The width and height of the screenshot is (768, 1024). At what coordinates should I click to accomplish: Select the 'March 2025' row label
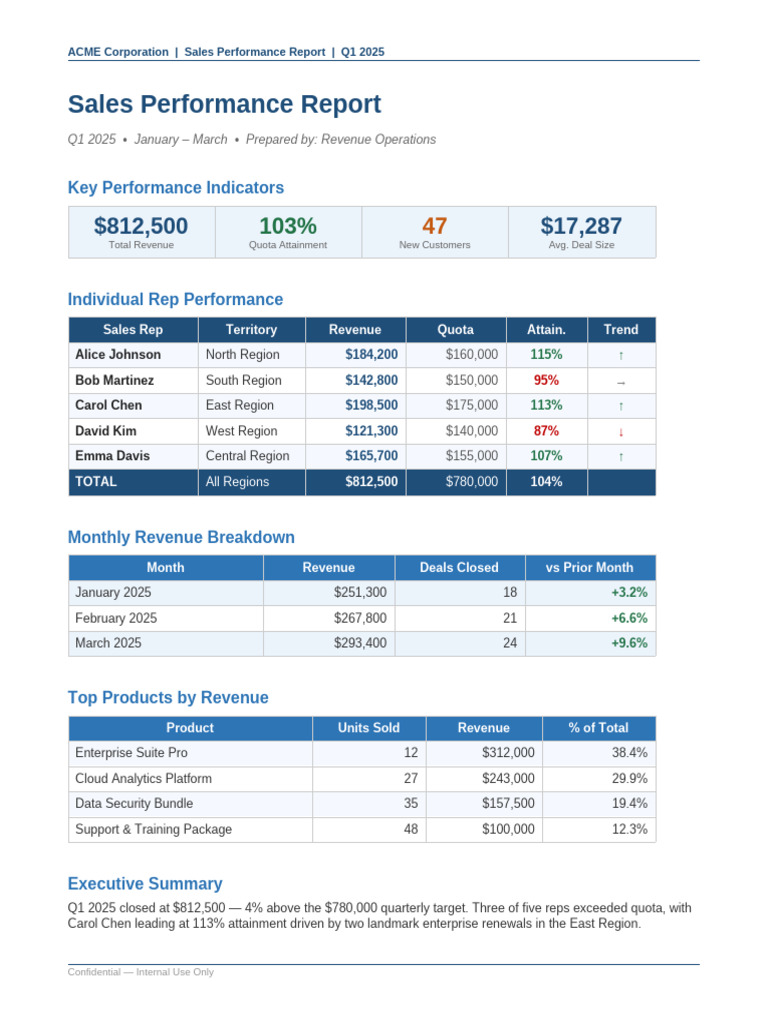(108, 643)
